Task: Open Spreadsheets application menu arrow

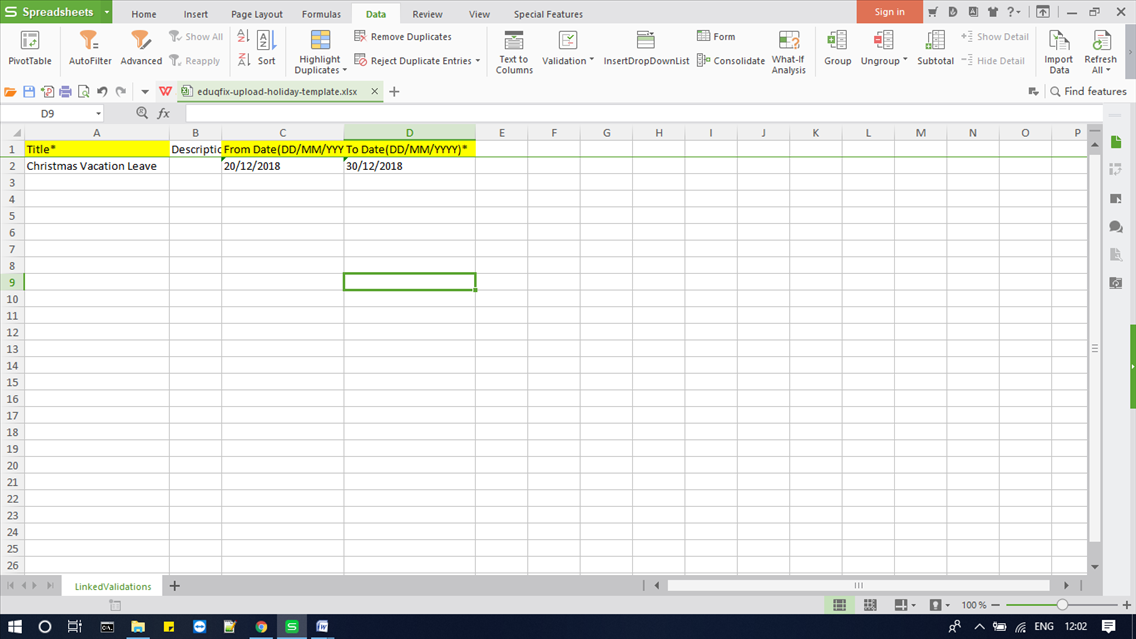Action: (106, 12)
